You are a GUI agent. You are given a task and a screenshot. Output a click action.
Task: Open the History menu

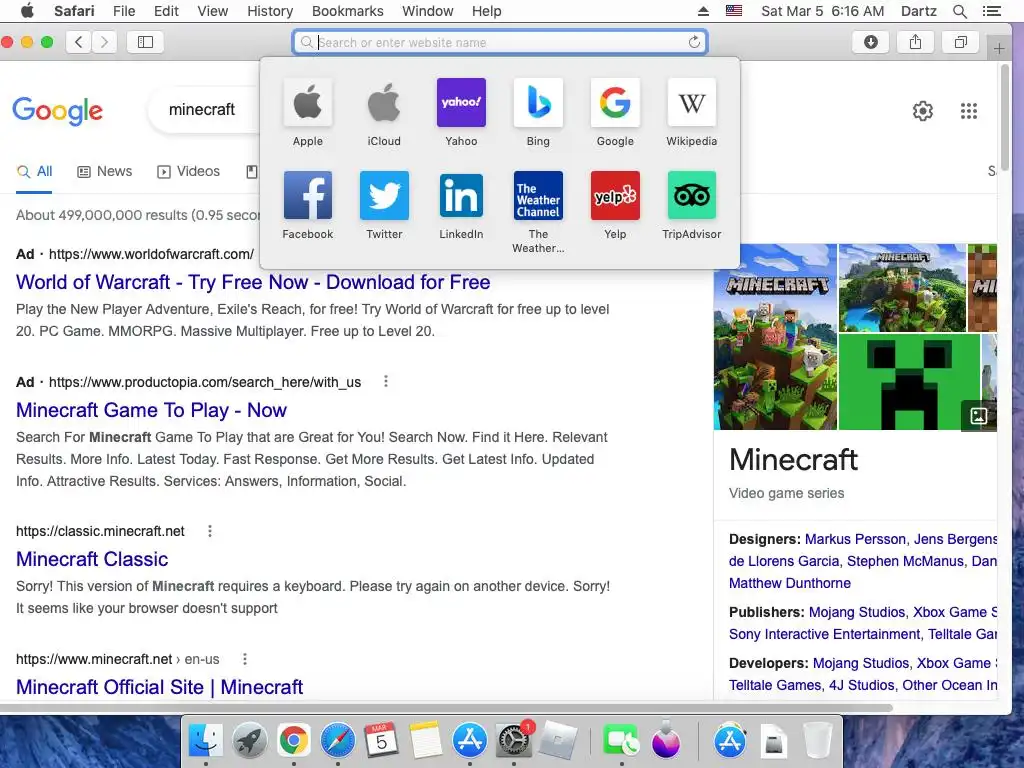[x=270, y=11]
